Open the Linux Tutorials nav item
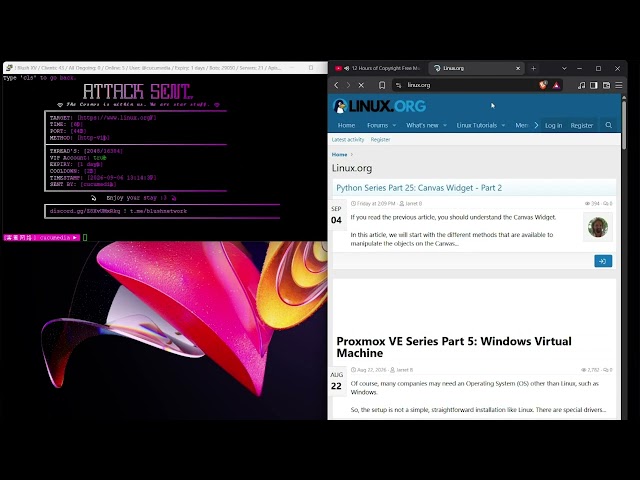This screenshot has height=480, width=640. [x=477, y=125]
